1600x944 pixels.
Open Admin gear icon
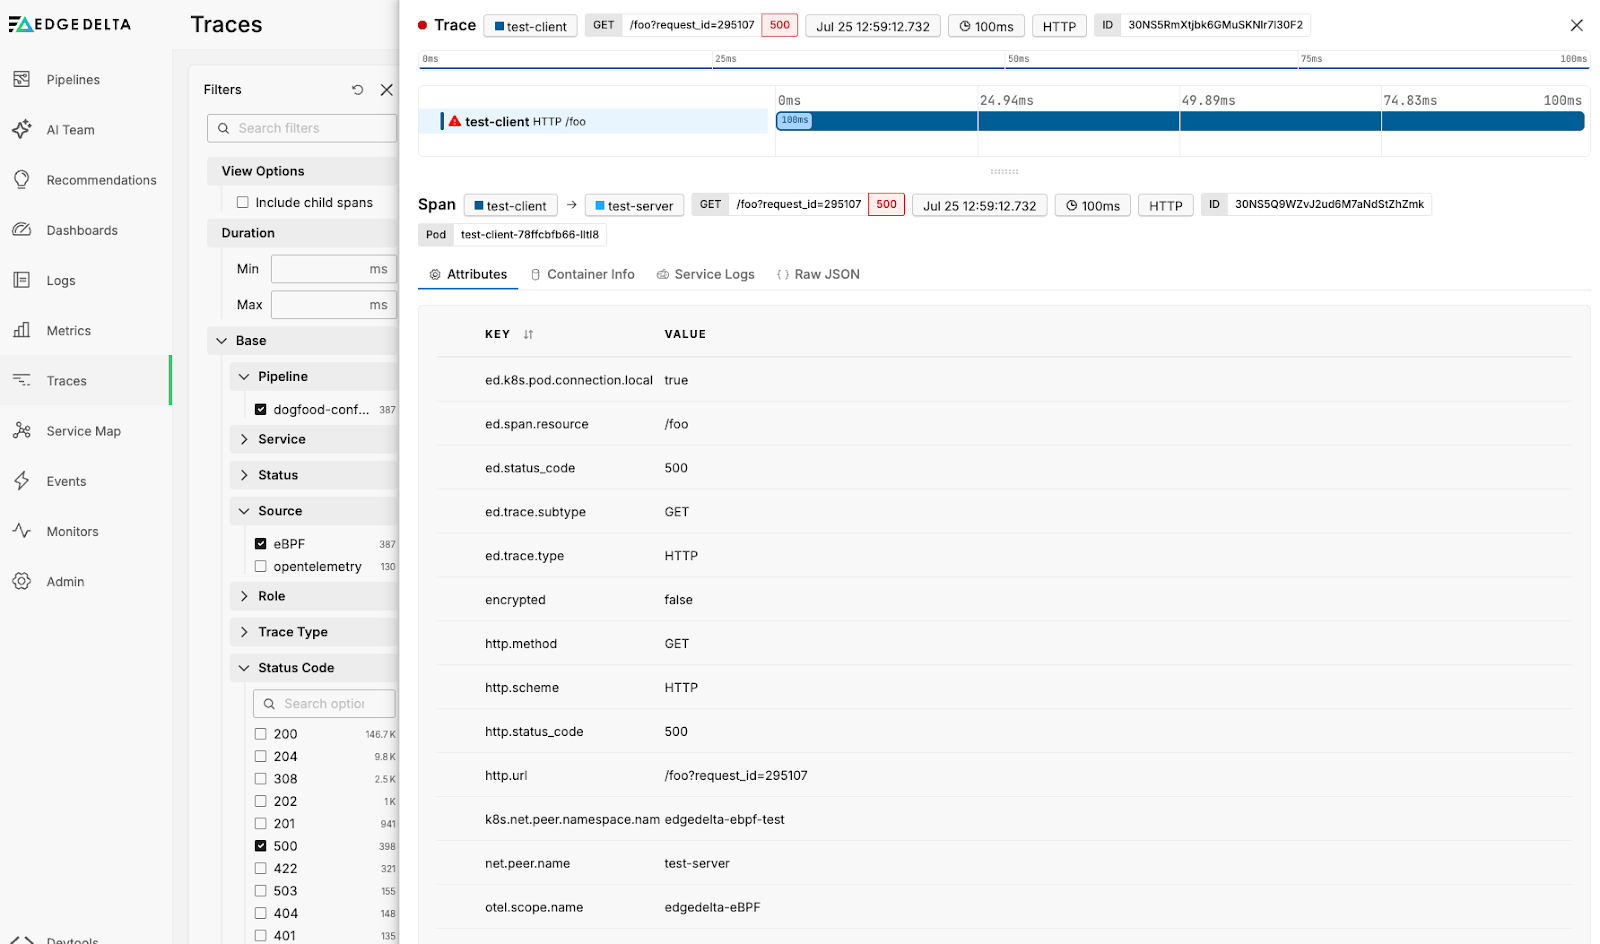pyautogui.click(x=22, y=581)
